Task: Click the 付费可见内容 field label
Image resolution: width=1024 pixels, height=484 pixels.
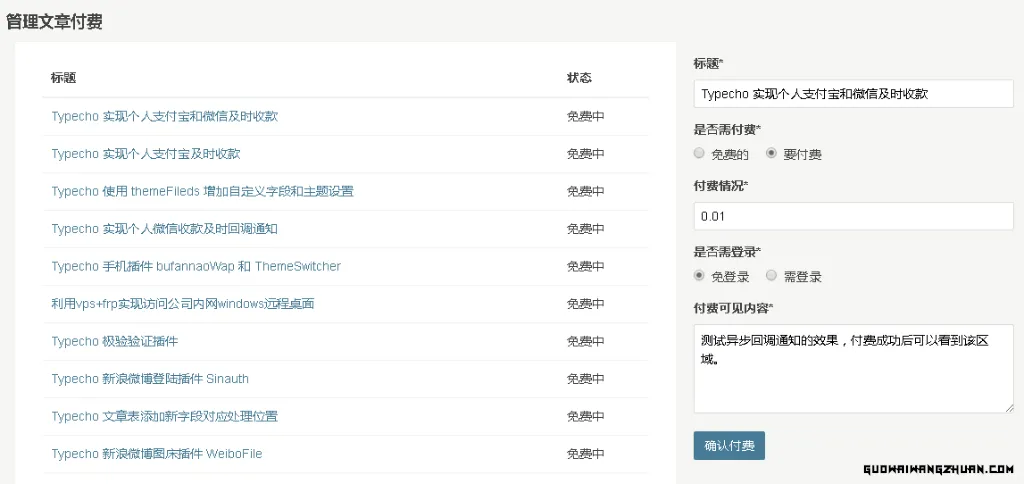Action: (733, 307)
